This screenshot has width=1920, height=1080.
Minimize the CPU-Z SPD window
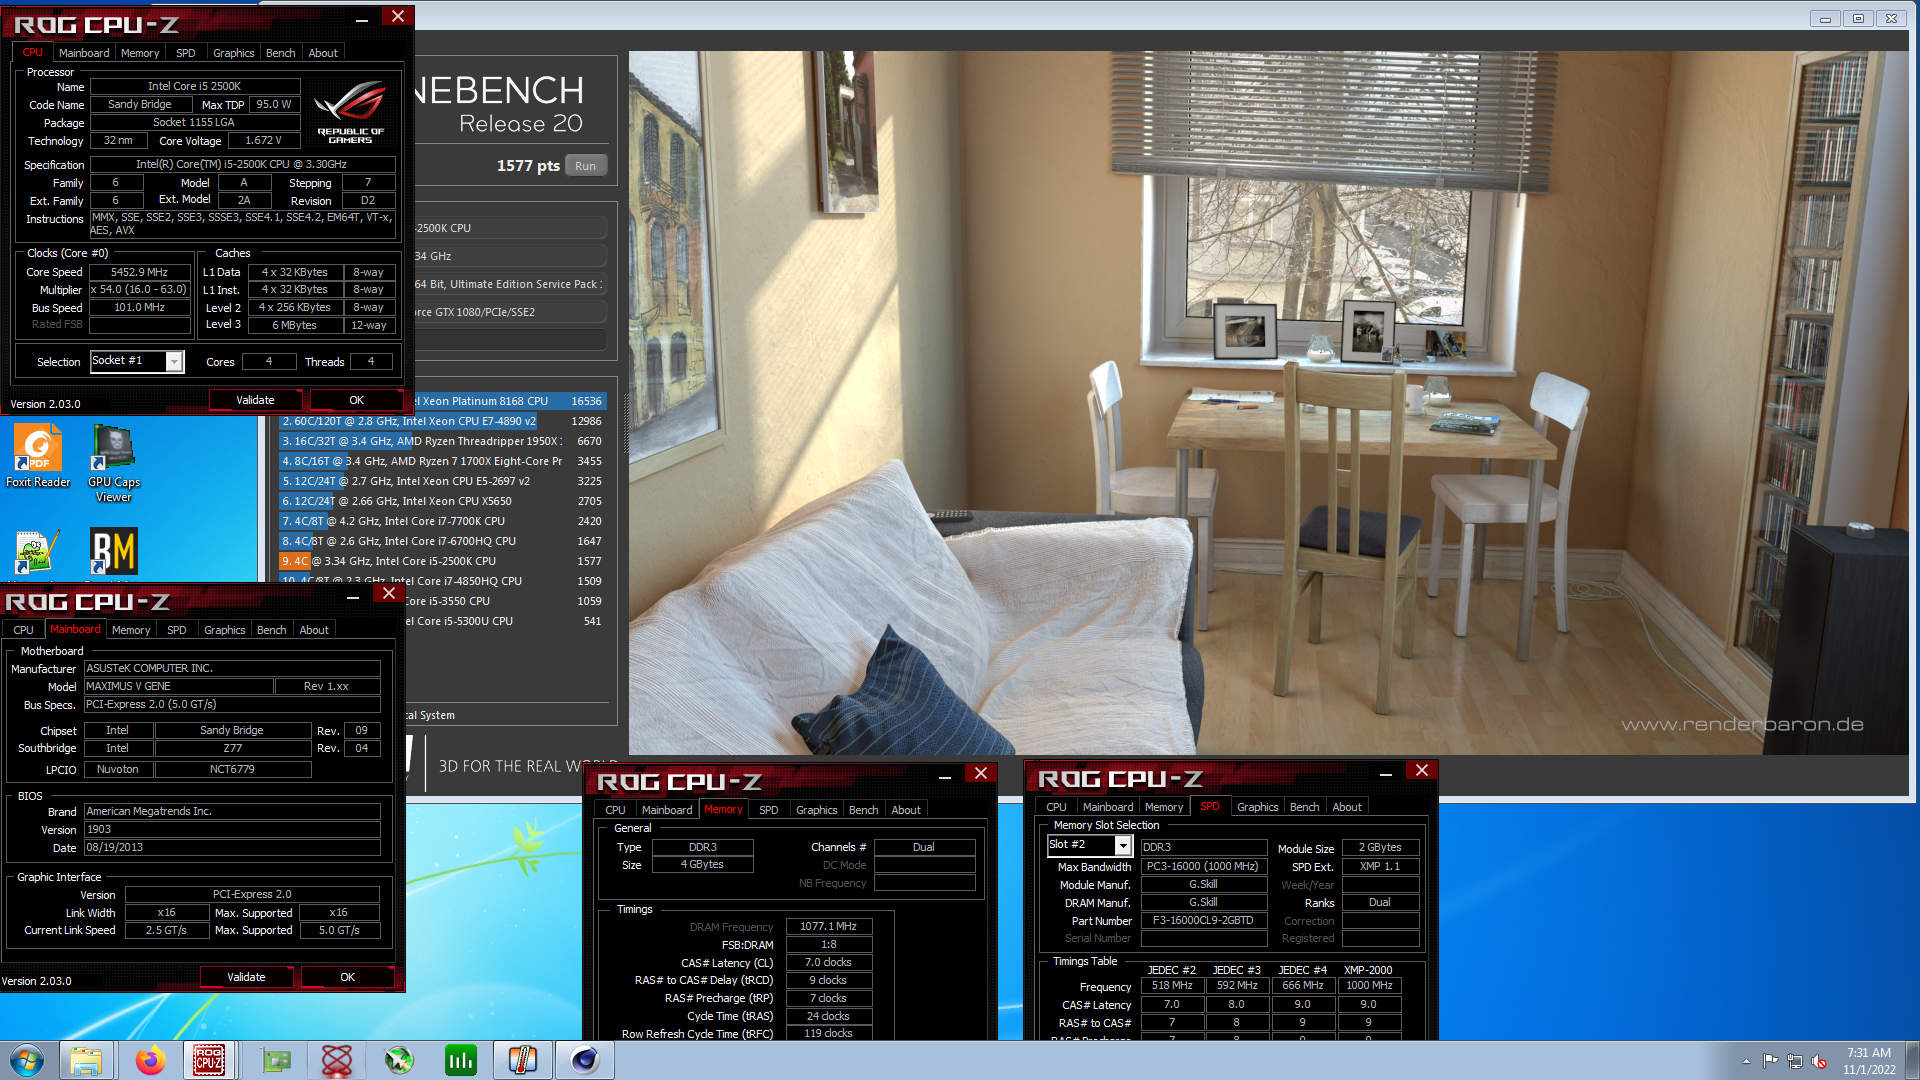tap(1386, 773)
